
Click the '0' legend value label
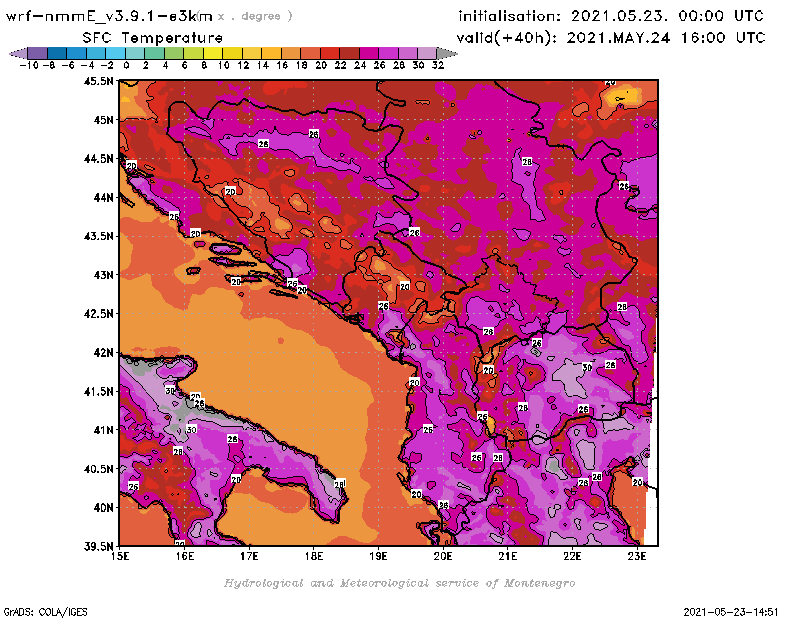[126, 65]
